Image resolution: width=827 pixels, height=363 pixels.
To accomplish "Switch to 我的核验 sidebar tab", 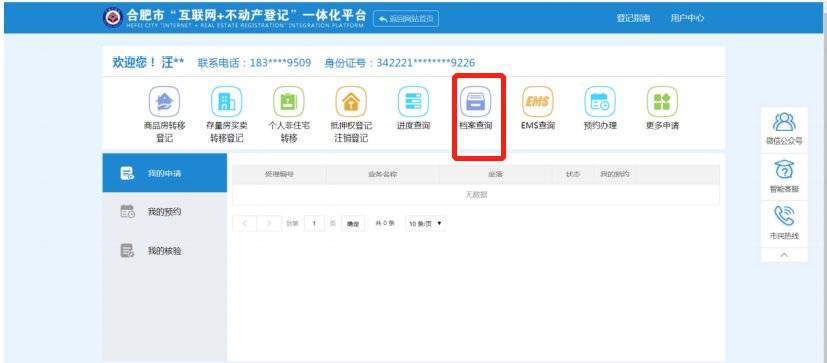I will coord(165,251).
